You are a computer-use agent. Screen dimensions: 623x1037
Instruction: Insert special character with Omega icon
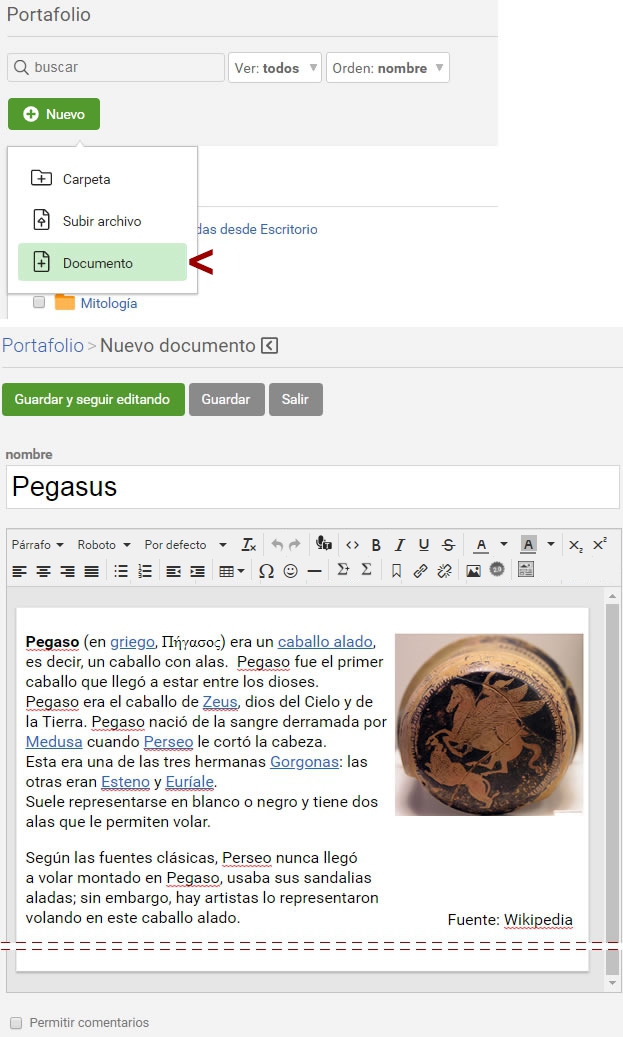coord(266,571)
